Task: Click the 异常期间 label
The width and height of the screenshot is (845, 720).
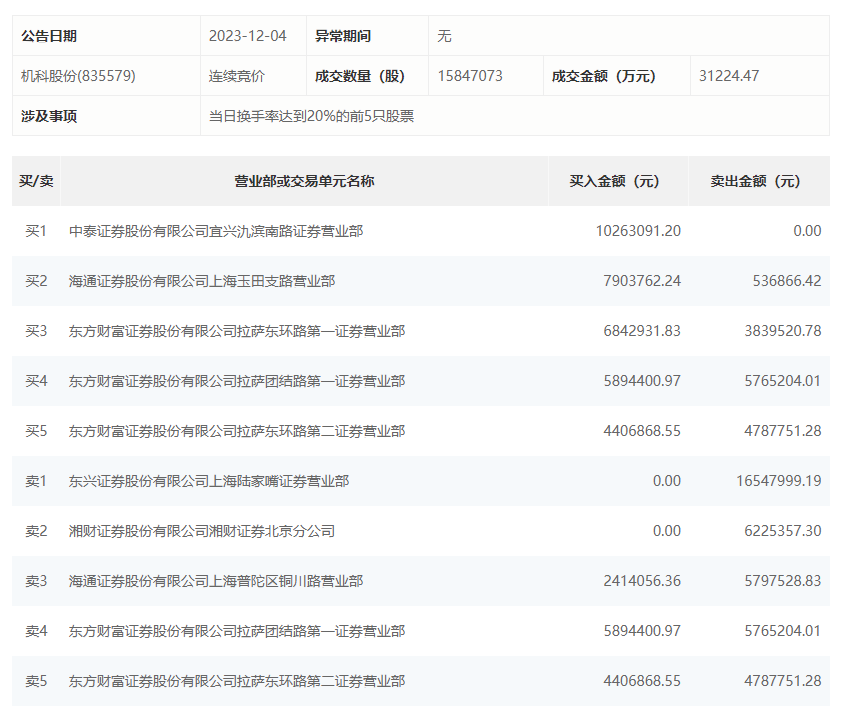Action: click(x=343, y=36)
